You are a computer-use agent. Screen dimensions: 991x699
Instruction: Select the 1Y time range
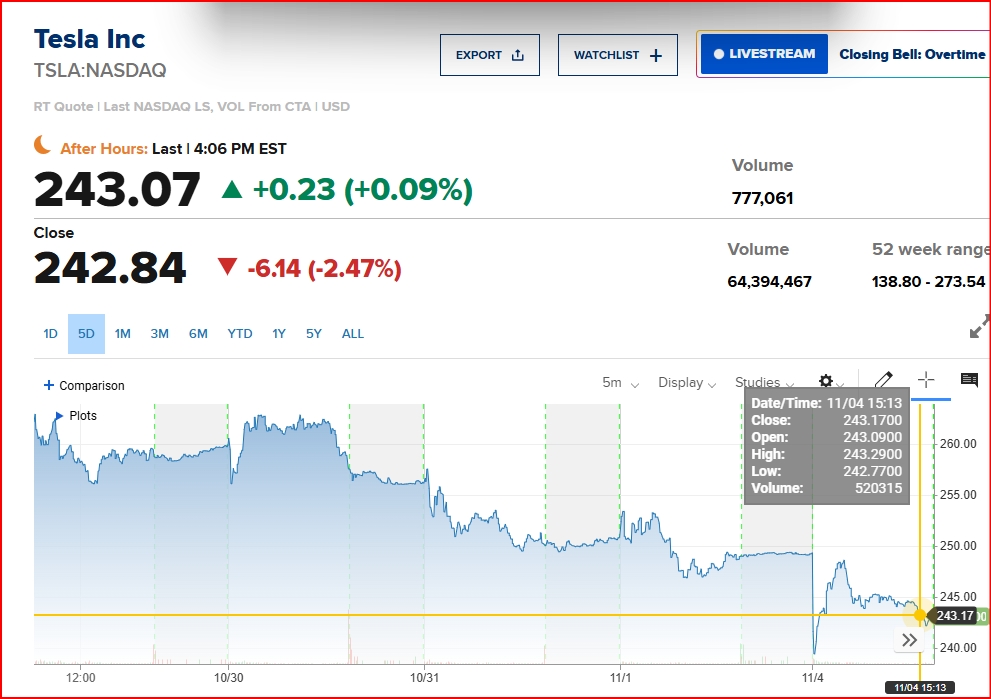click(279, 334)
